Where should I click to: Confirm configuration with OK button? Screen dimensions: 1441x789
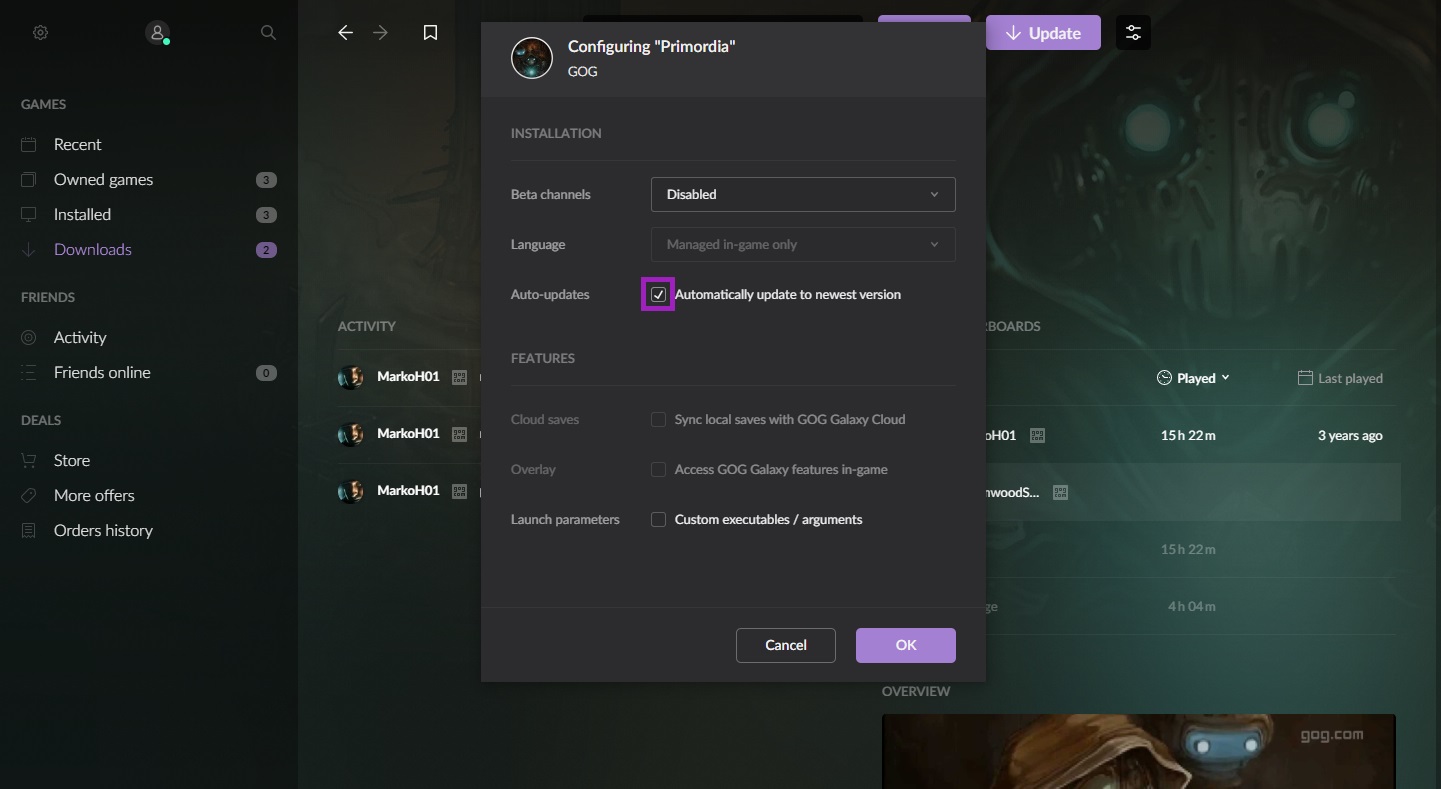coord(906,645)
